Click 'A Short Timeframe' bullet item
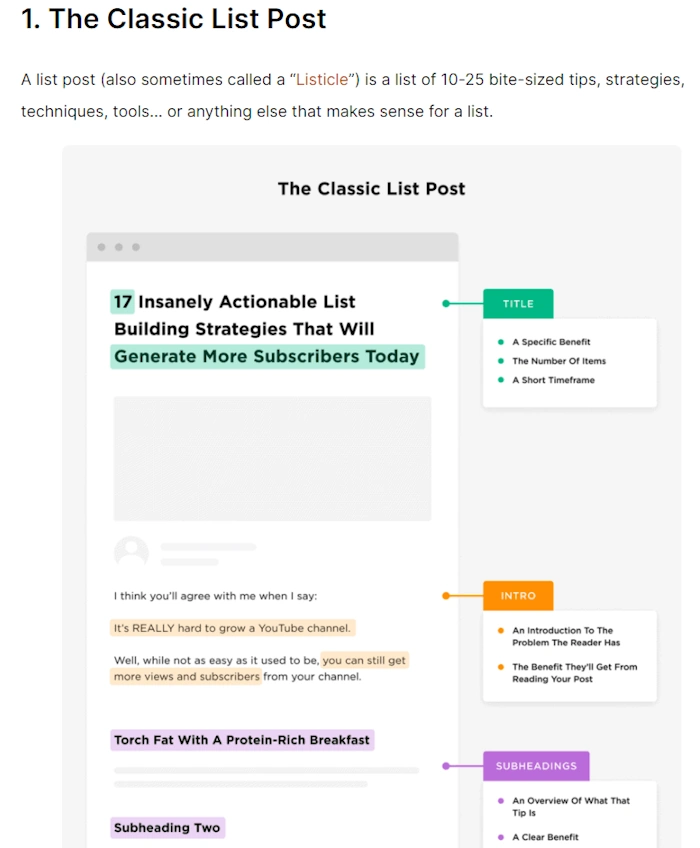Screen dimensions: 700x848 553,380
